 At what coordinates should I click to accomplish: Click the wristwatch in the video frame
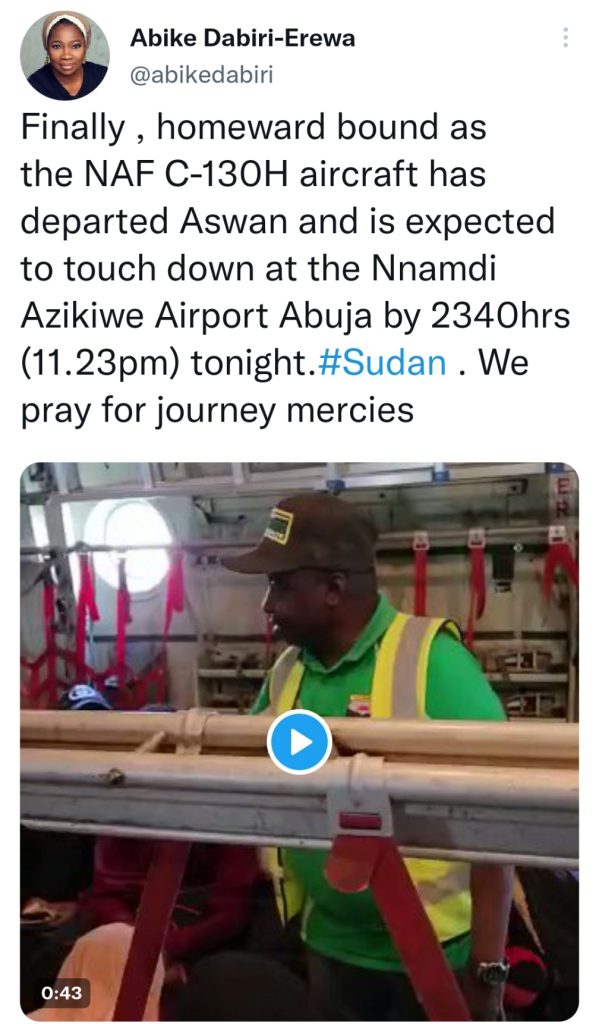(493, 972)
